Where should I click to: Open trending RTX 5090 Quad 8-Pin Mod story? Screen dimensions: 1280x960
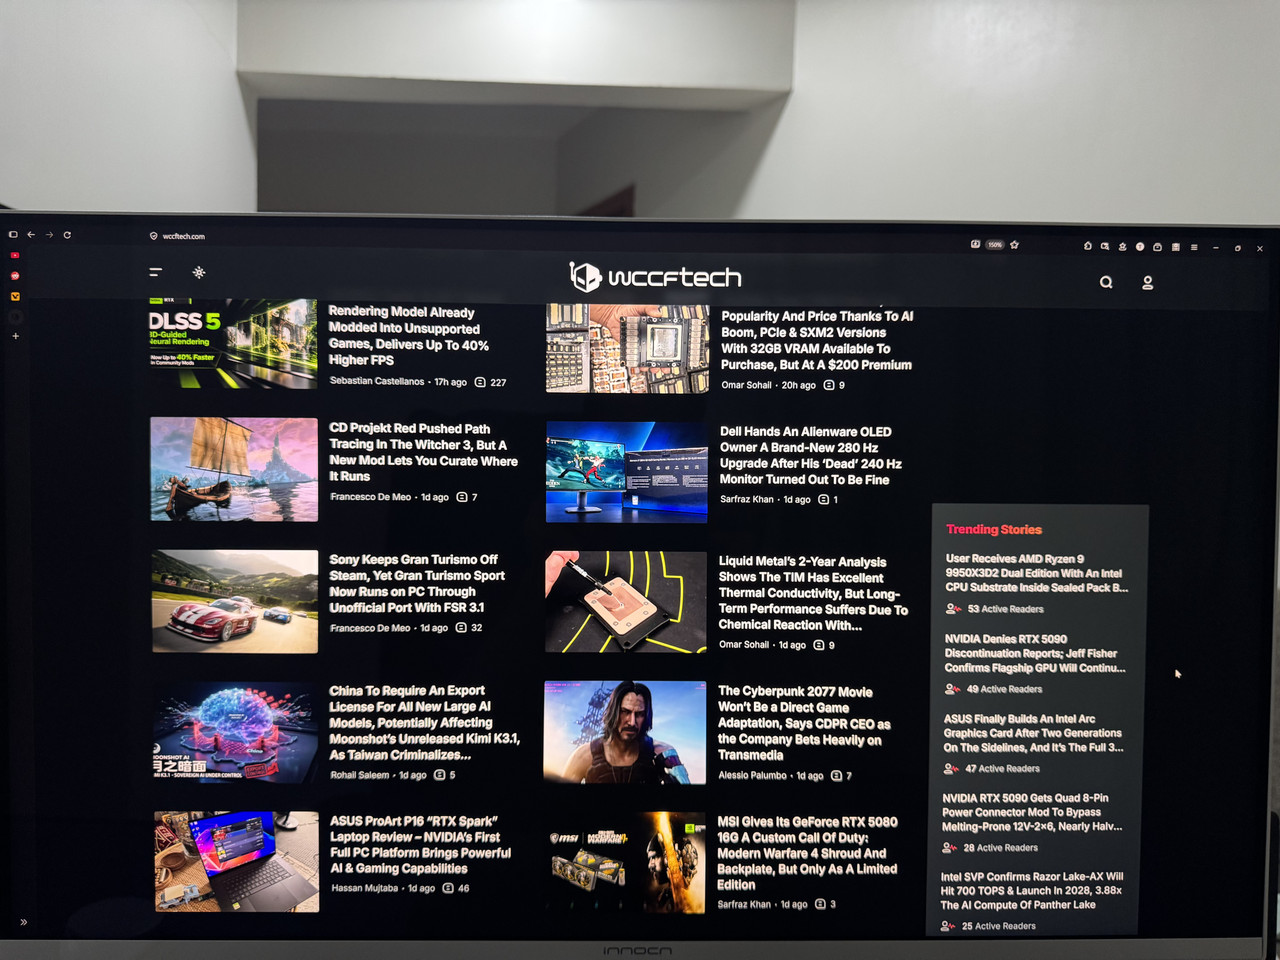(x=1032, y=812)
